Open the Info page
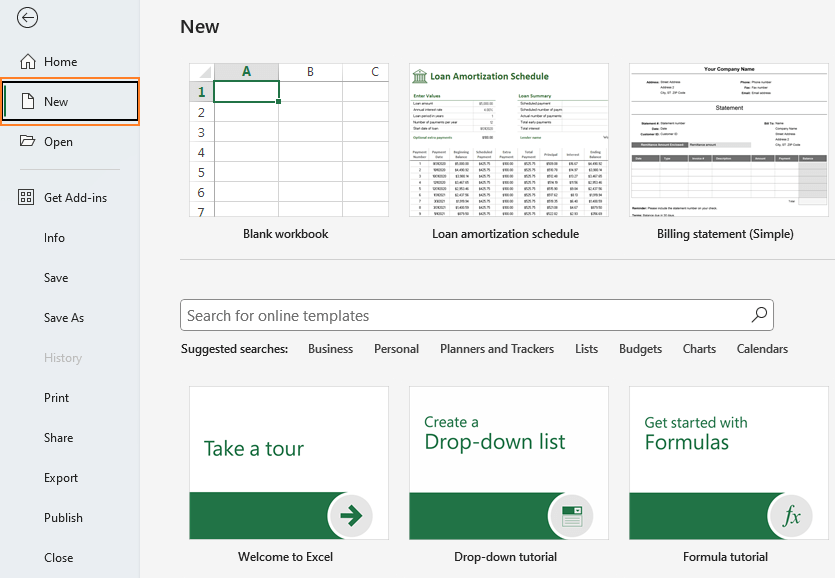The image size is (835, 578). pos(70,238)
